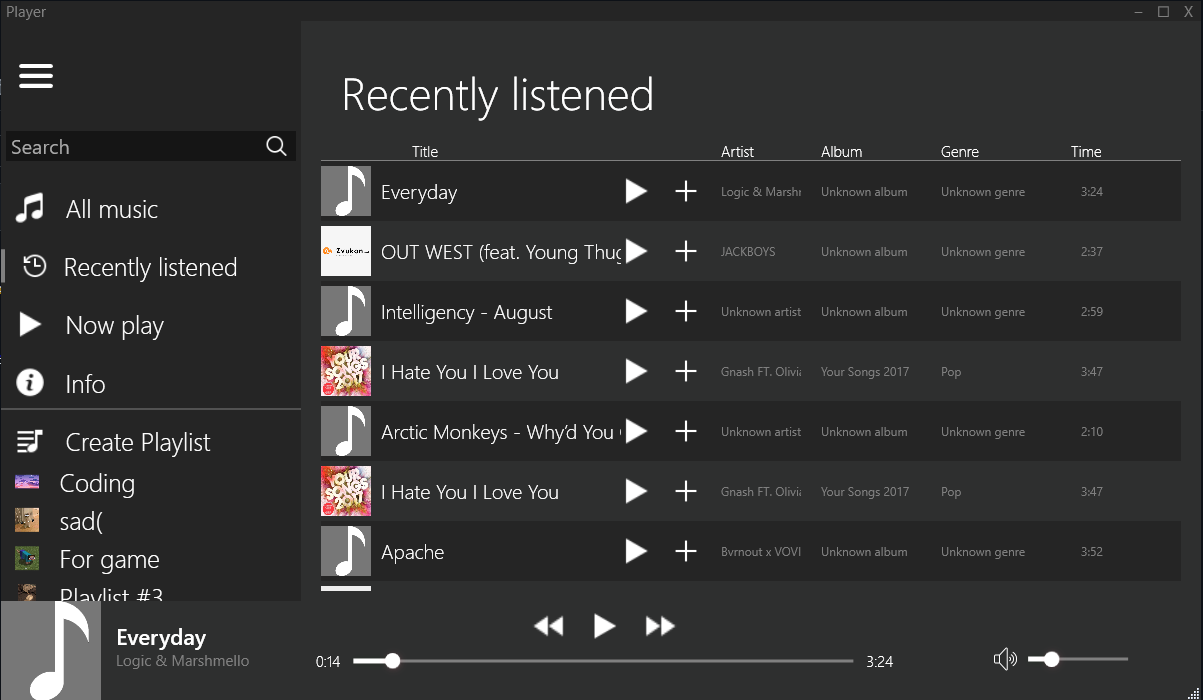Click the Create Playlist icon
1203x700 pixels.
[x=29, y=441]
